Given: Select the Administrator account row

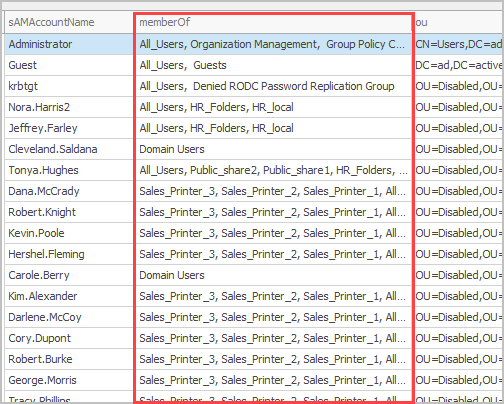Looking at the screenshot, I should pos(253,44).
